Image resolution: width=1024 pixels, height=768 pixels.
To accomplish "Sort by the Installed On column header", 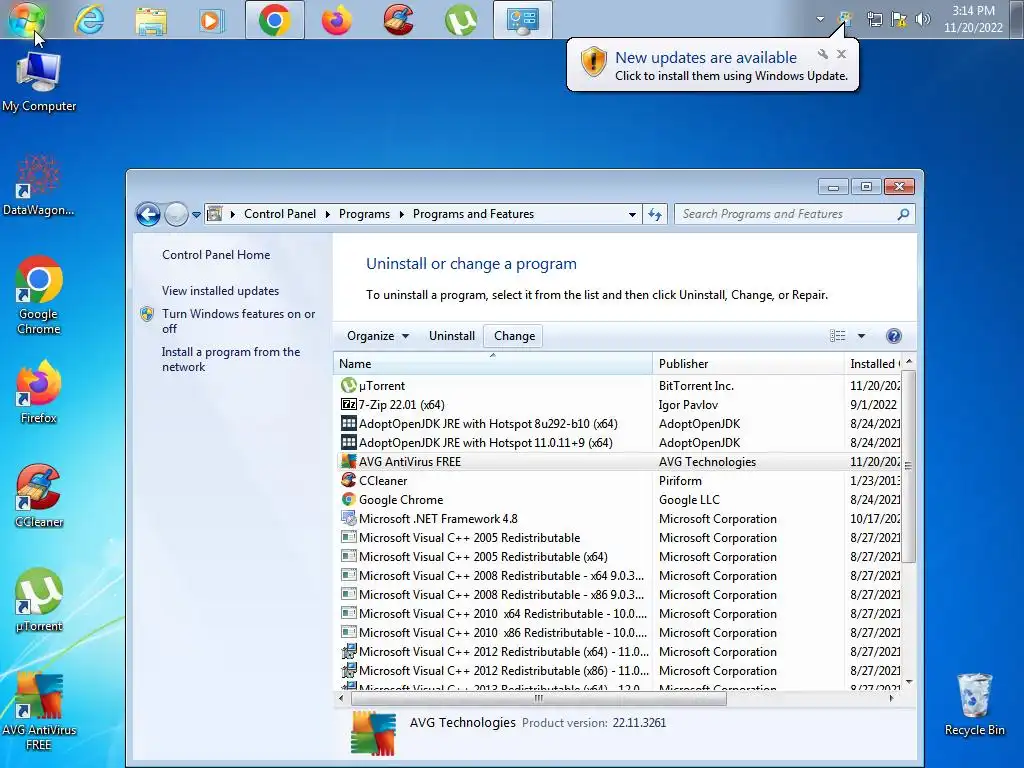I will pyautogui.click(x=872, y=364).
